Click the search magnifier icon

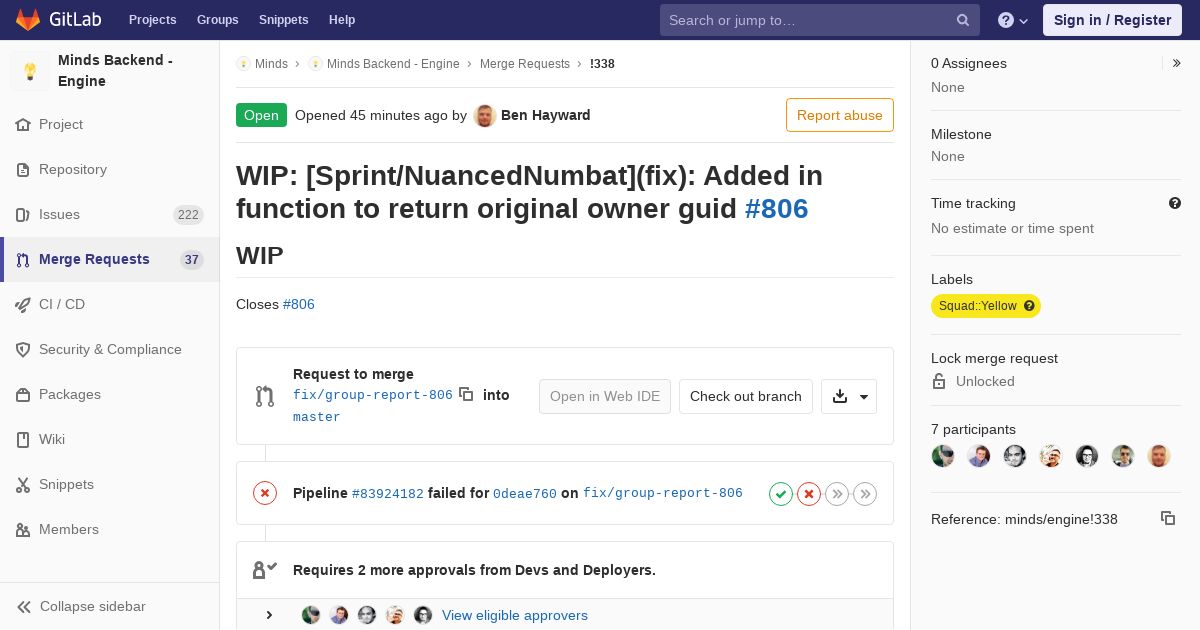(963, 20)
